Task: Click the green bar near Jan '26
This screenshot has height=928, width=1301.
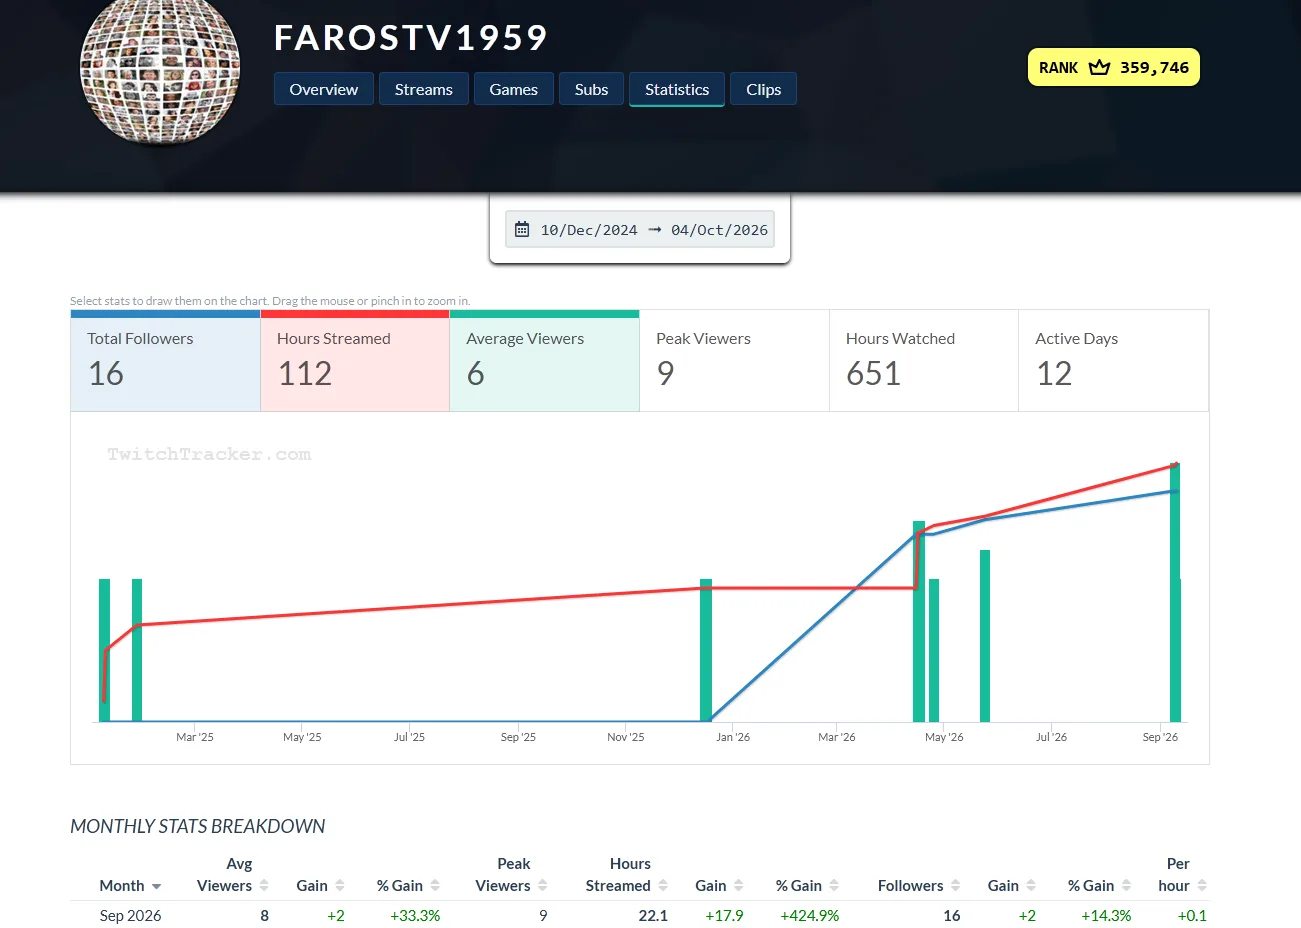Action: 706,650
